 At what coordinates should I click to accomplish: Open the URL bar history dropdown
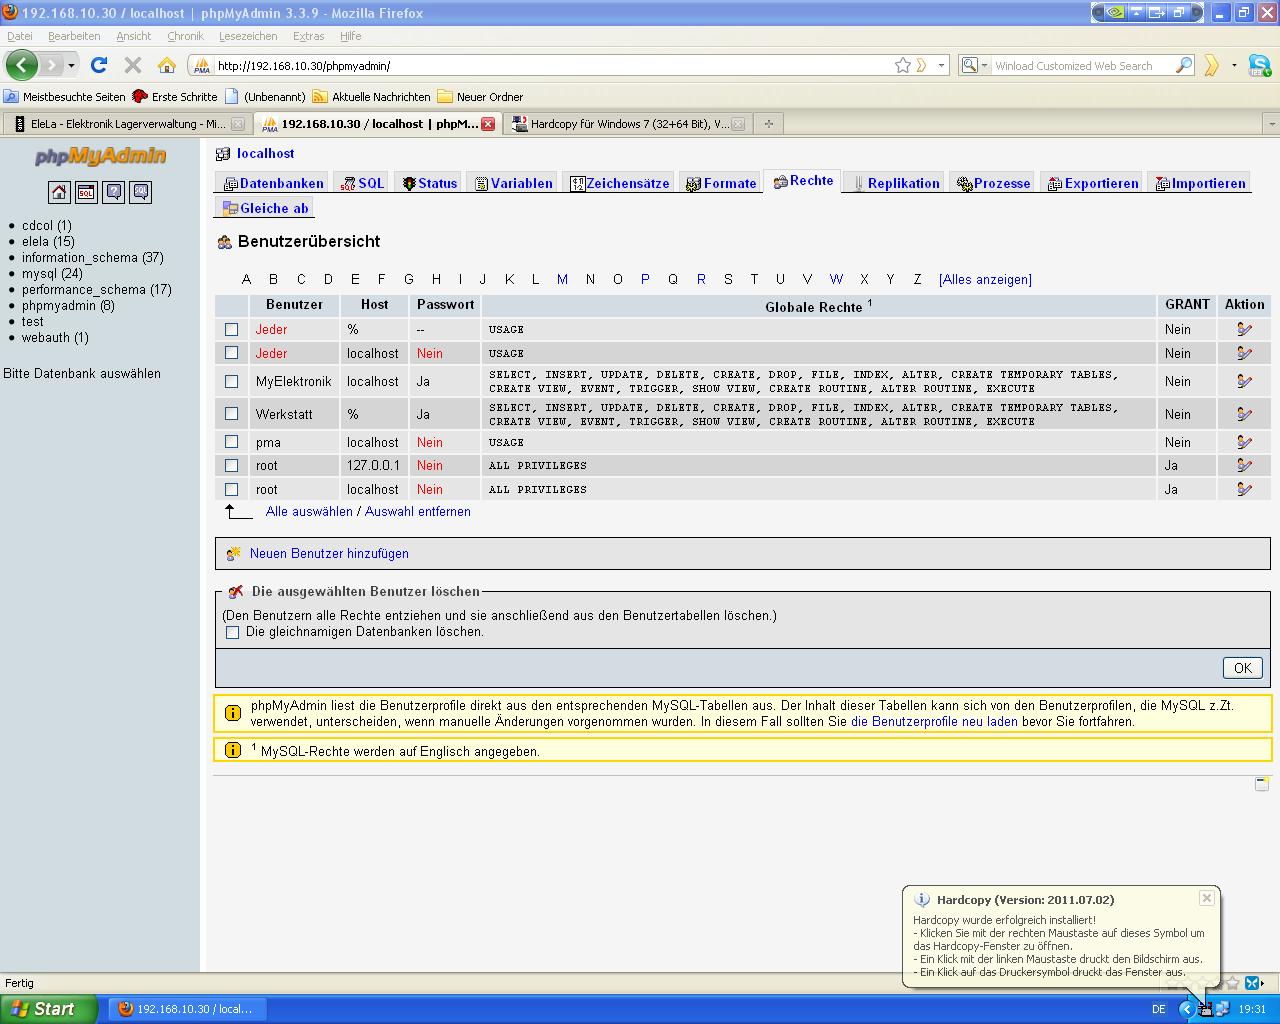pyautogui.click(x=941, y=65)
